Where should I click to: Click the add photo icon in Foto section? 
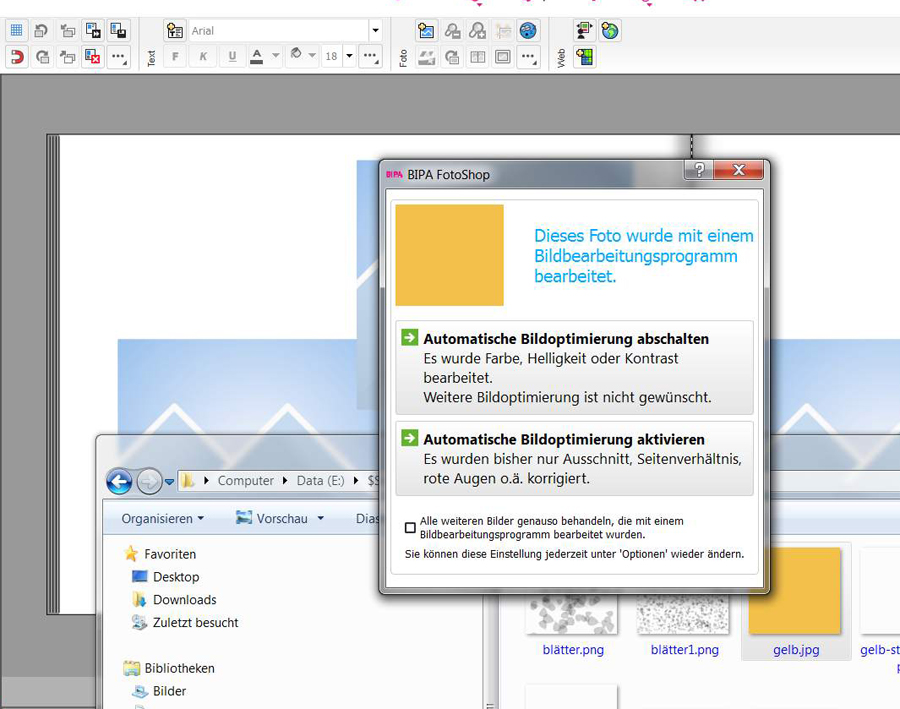click(426, 31)
